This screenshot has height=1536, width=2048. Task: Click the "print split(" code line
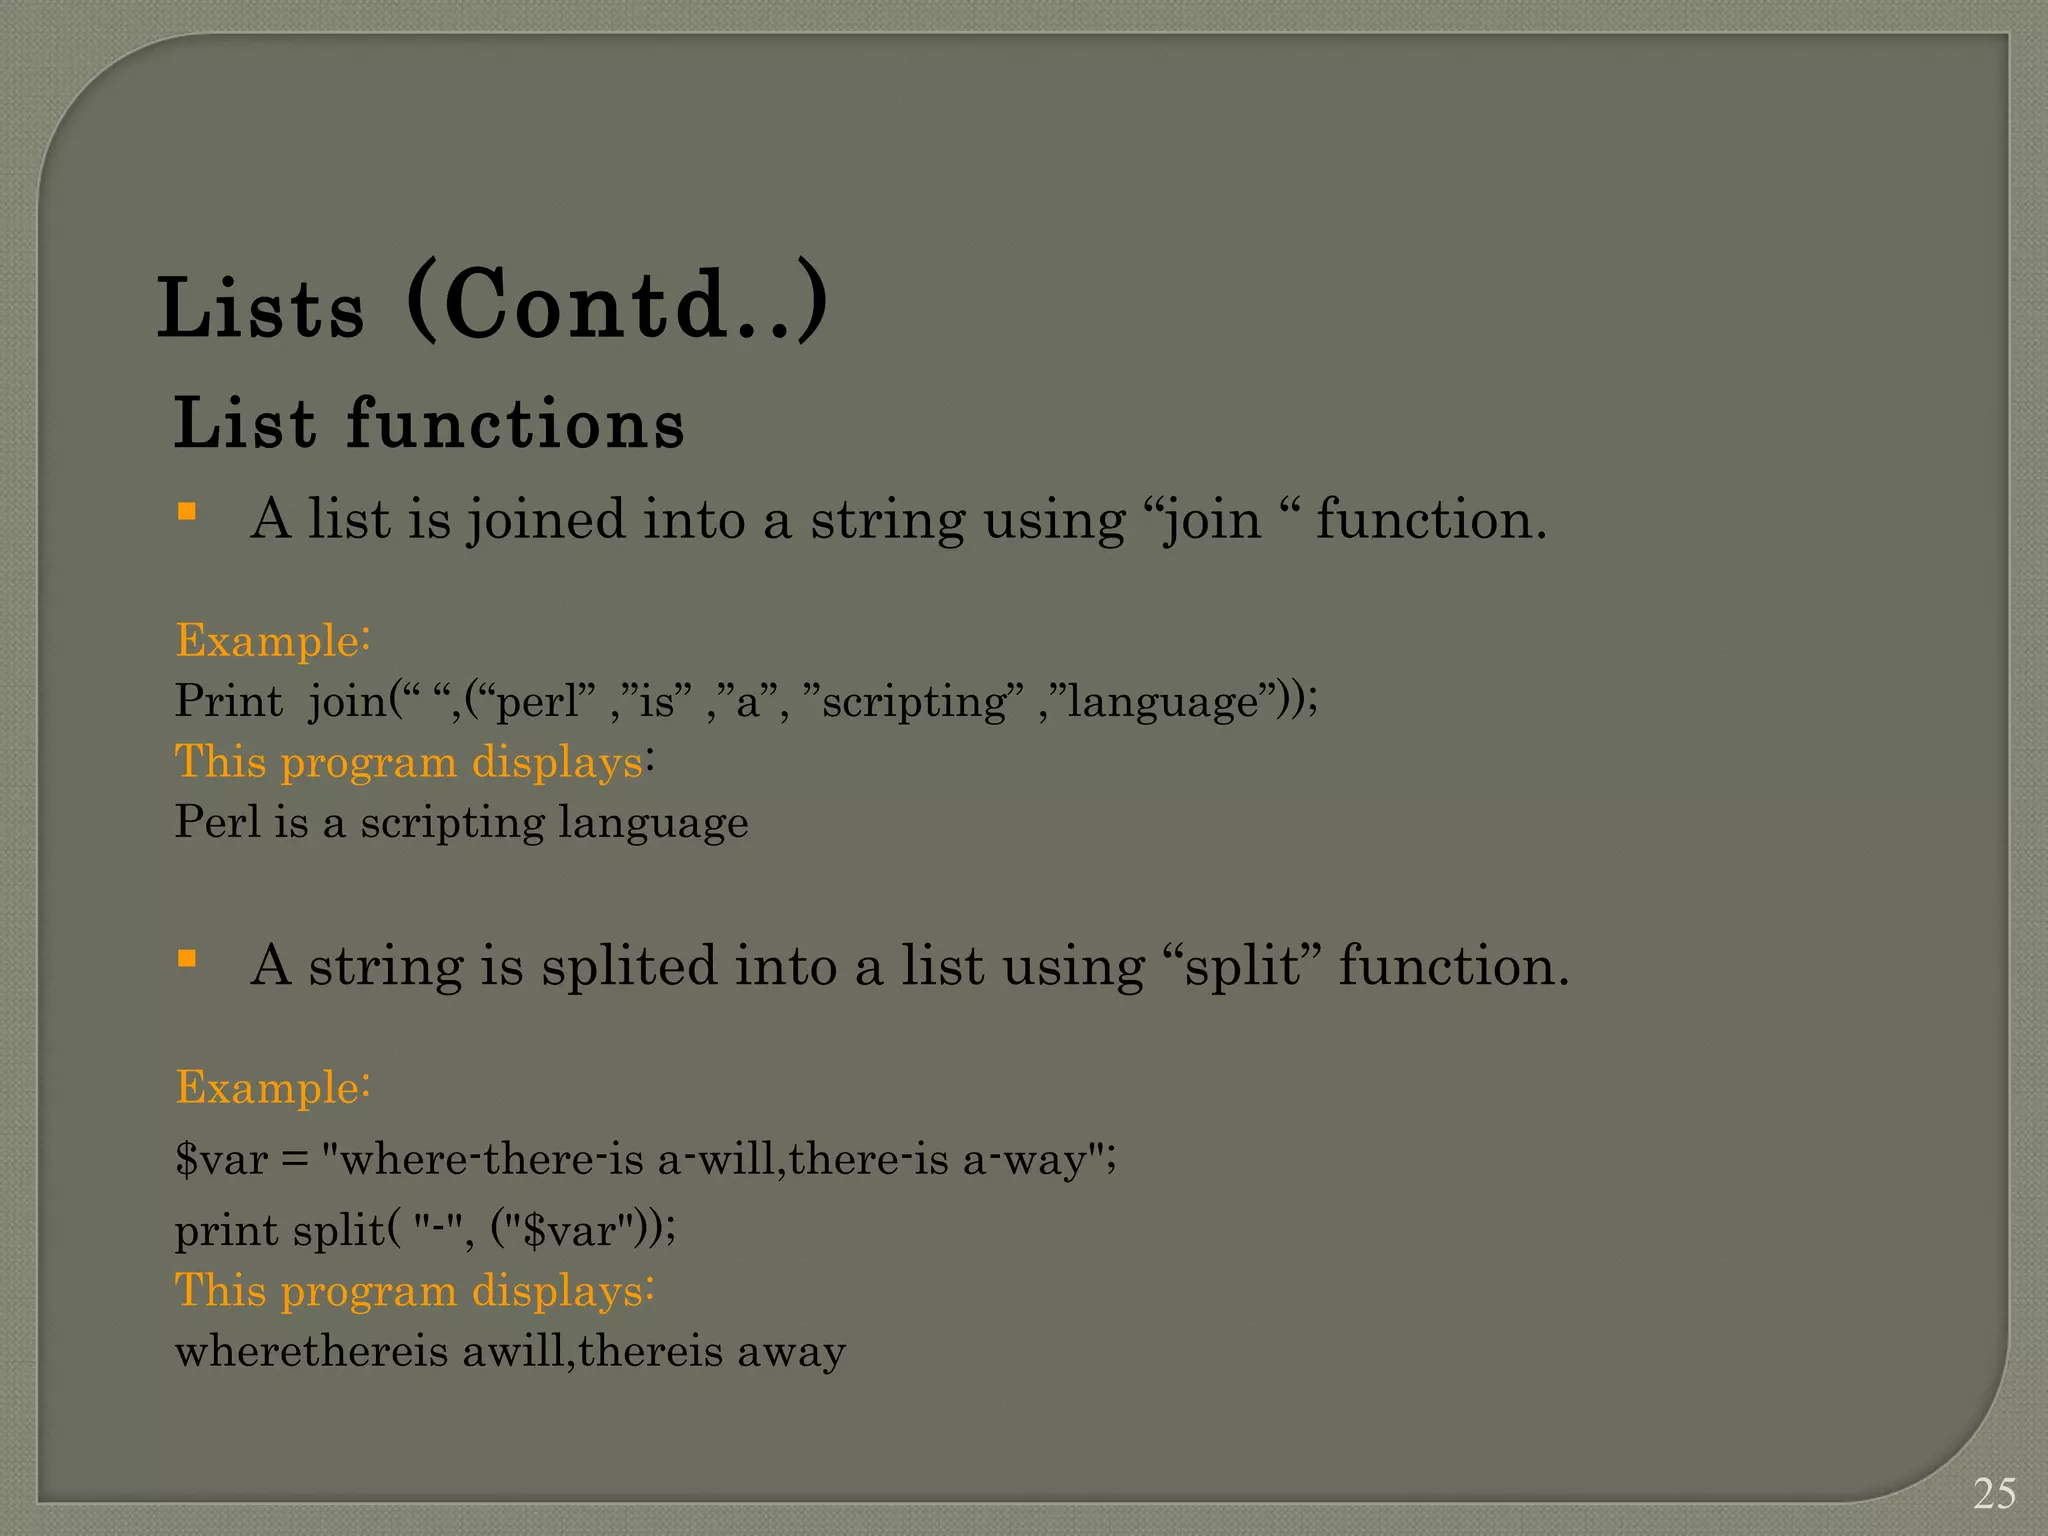[x=425, y=1229]
